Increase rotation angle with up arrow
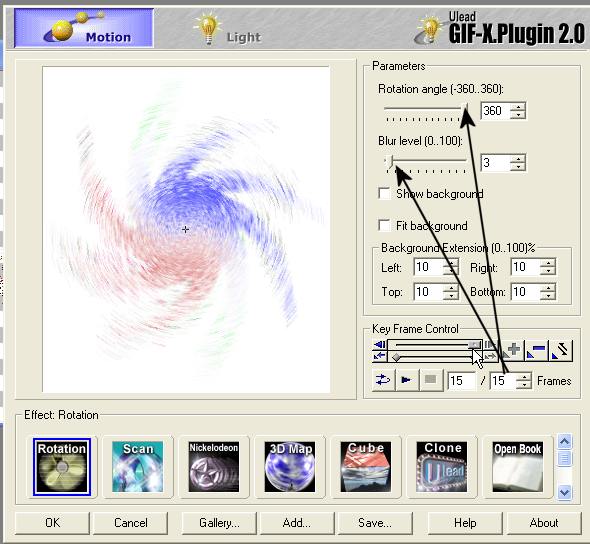 [x=519, y=107]
